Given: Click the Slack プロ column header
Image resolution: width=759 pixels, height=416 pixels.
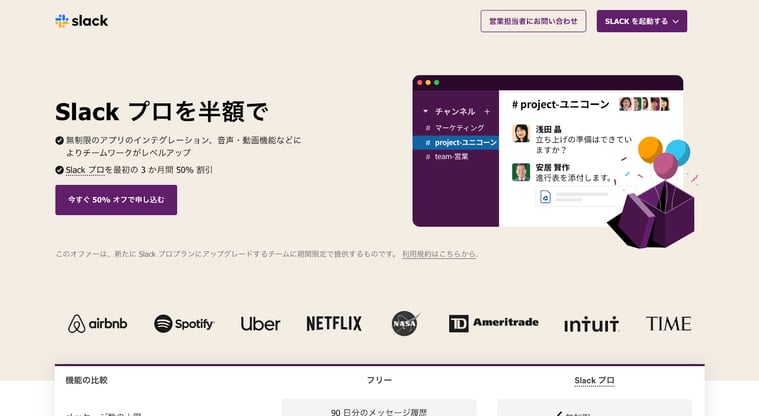Looking at the screenshot, I should [594, 381].
